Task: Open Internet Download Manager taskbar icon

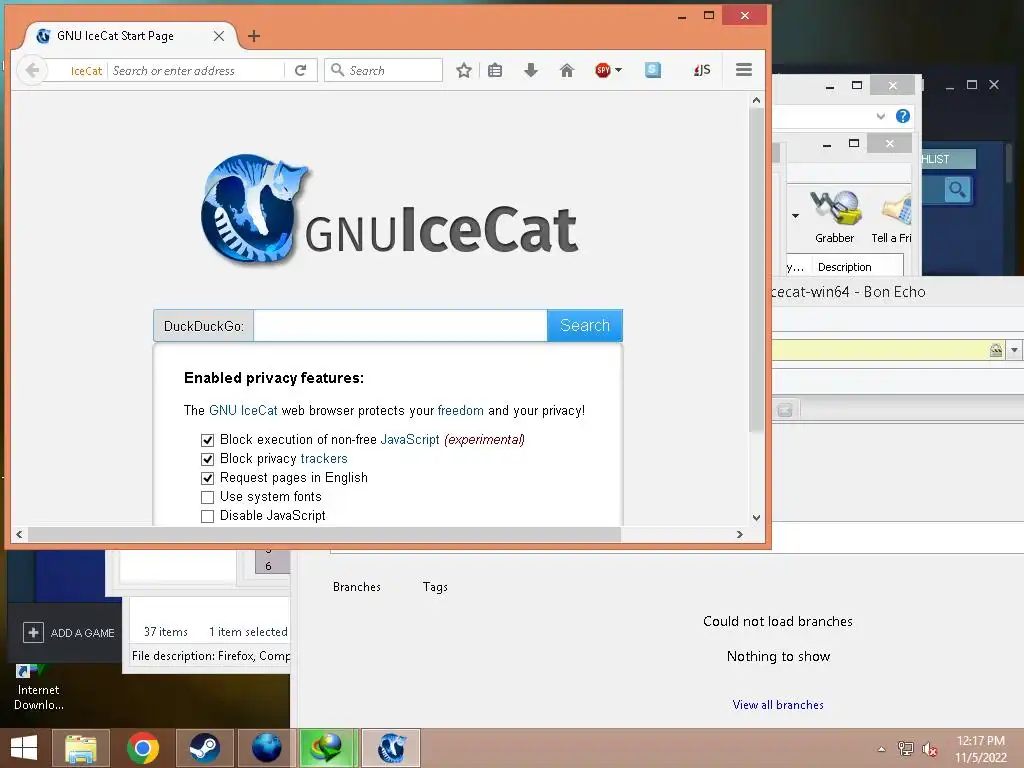Action: (x=328, y=748)
